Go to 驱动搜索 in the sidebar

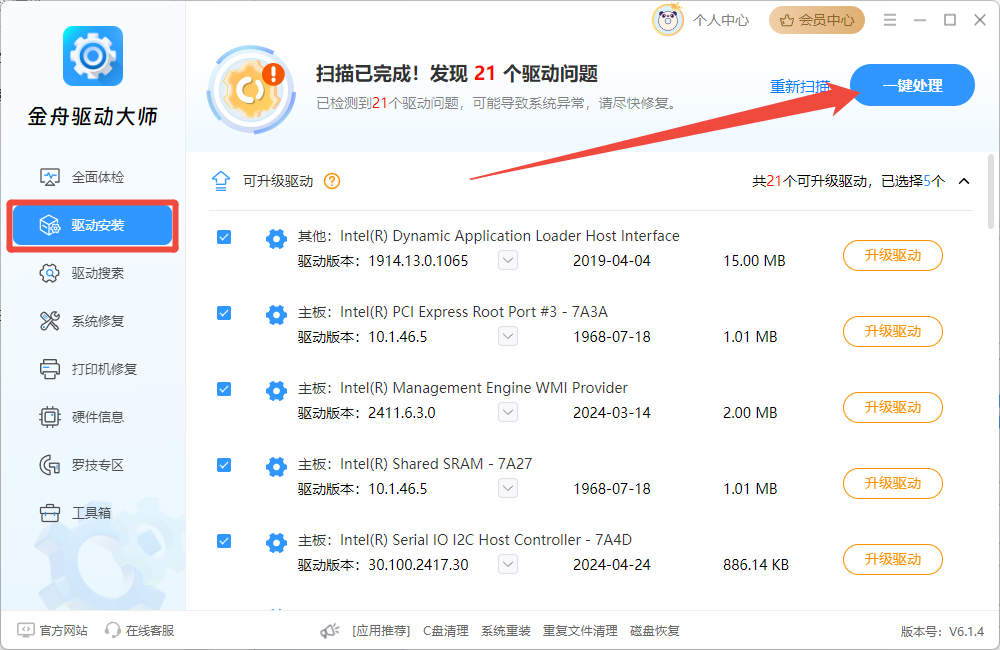click(x=92, y=273)
